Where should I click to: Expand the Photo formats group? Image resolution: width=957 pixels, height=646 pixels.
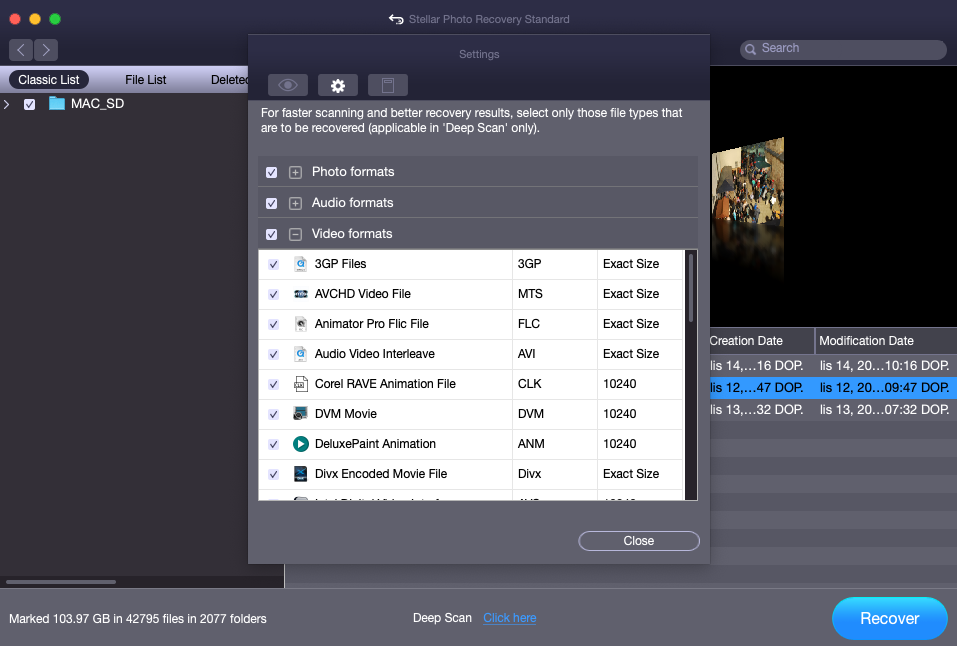pyautogui.click(x=295, y=172)
